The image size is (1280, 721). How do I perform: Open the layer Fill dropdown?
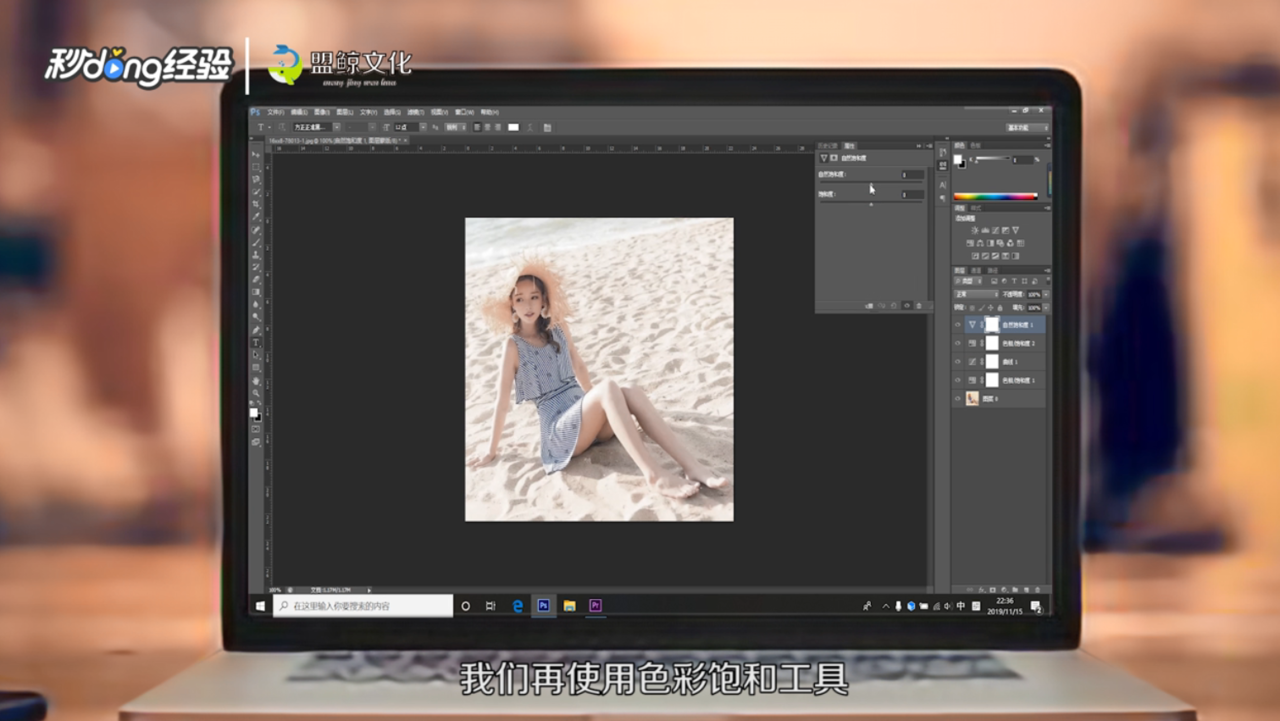click(x=1046, y=308)
